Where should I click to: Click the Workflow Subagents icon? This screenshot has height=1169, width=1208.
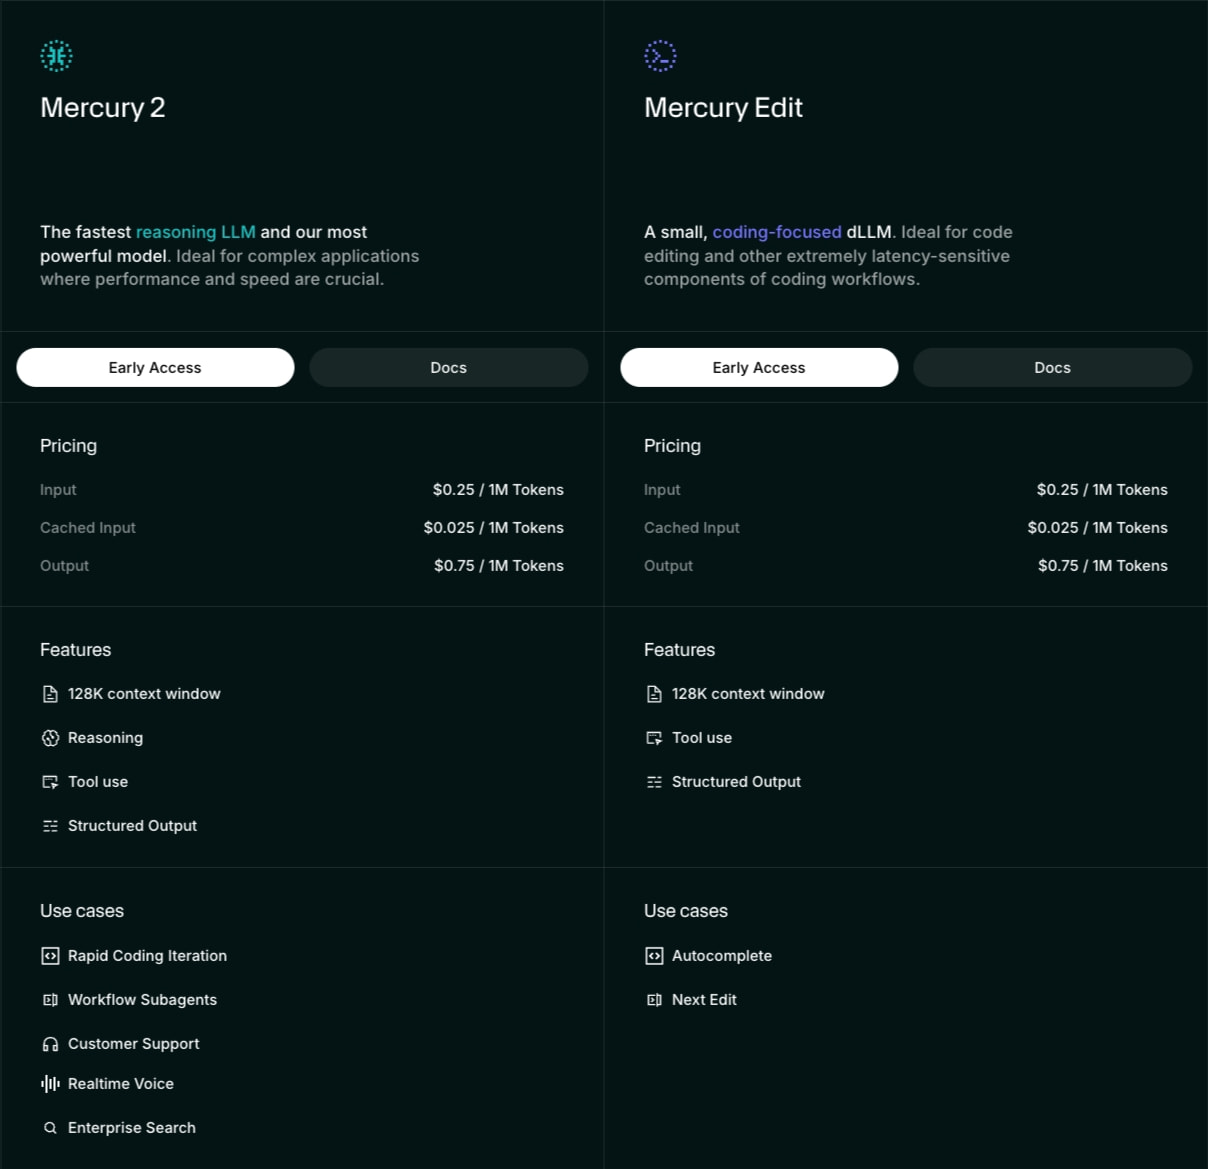coord(50,1000)
